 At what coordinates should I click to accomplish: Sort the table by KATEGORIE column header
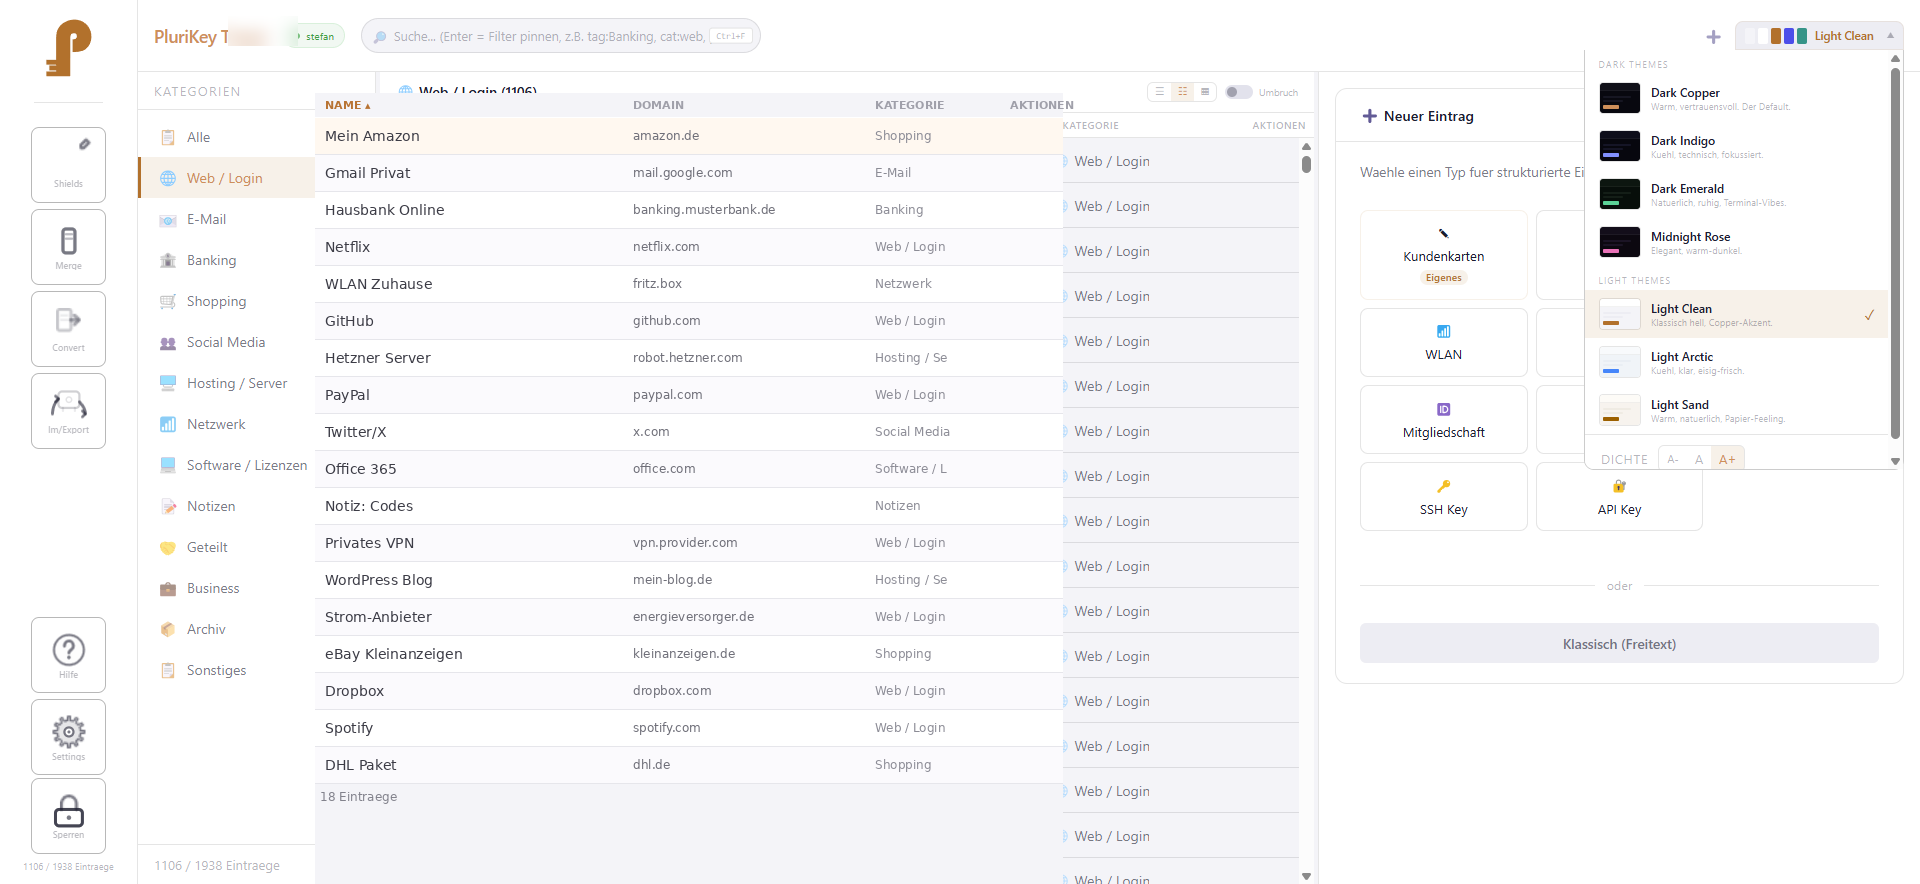pos(909,105)
